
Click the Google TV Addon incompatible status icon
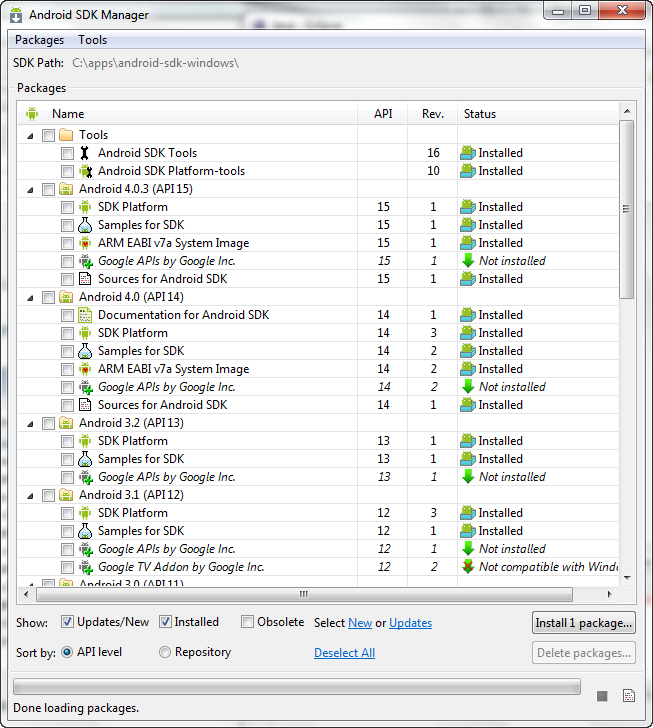468,566
